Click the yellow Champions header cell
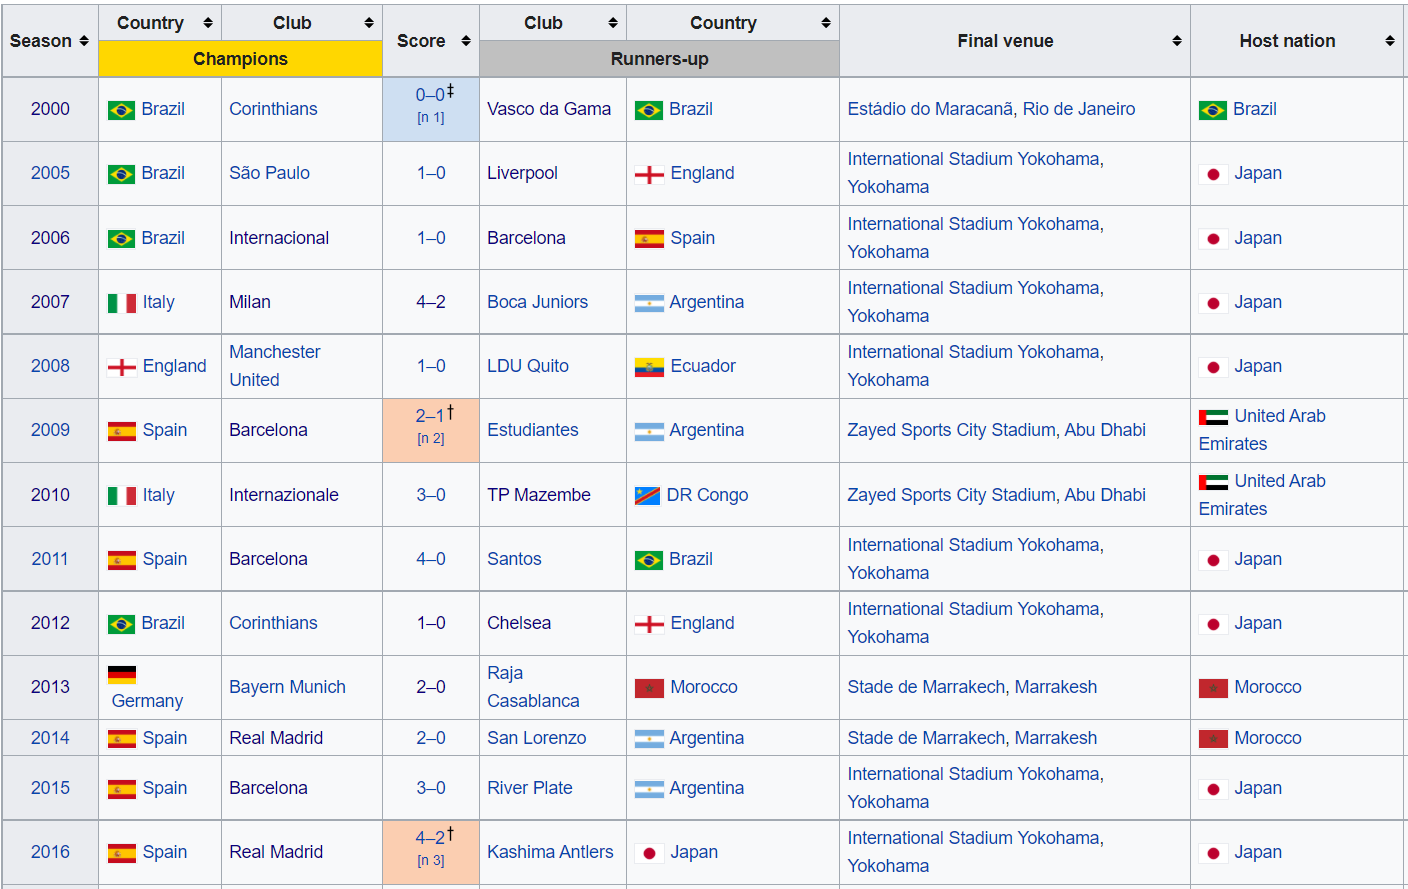The image size is (1408, 889). pyautogui.click(x=240, y=59)
